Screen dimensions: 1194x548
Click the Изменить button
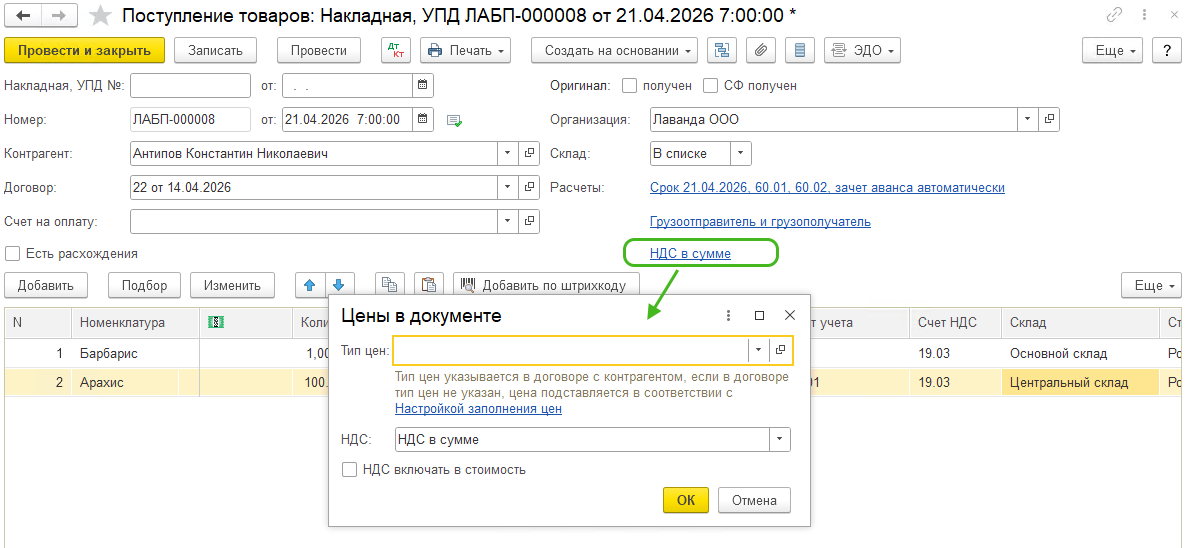coord(232,285)
